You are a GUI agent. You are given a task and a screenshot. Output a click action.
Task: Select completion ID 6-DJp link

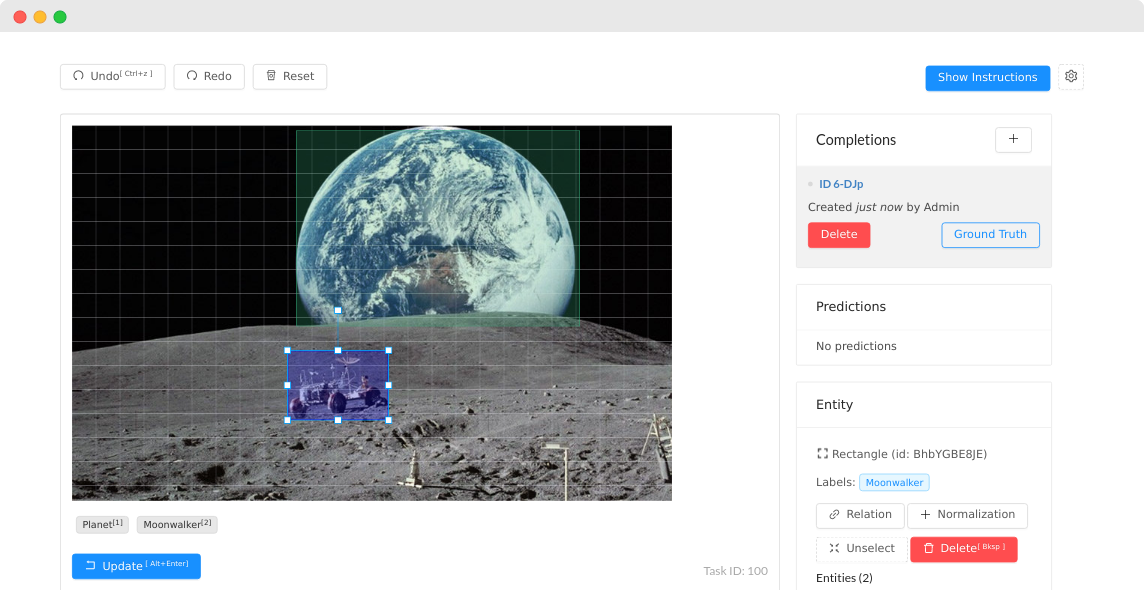point(841,184)
